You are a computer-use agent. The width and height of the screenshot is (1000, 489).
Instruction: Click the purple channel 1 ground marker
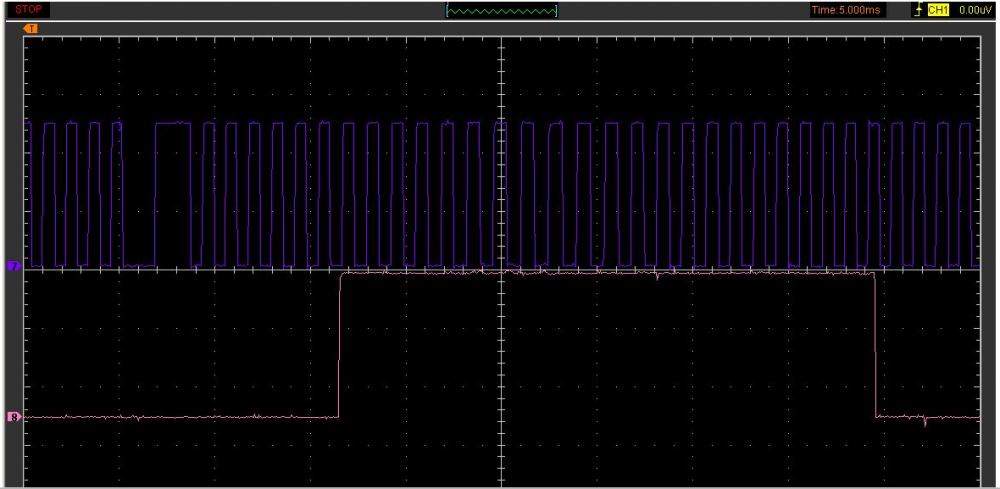click(14, 267)
